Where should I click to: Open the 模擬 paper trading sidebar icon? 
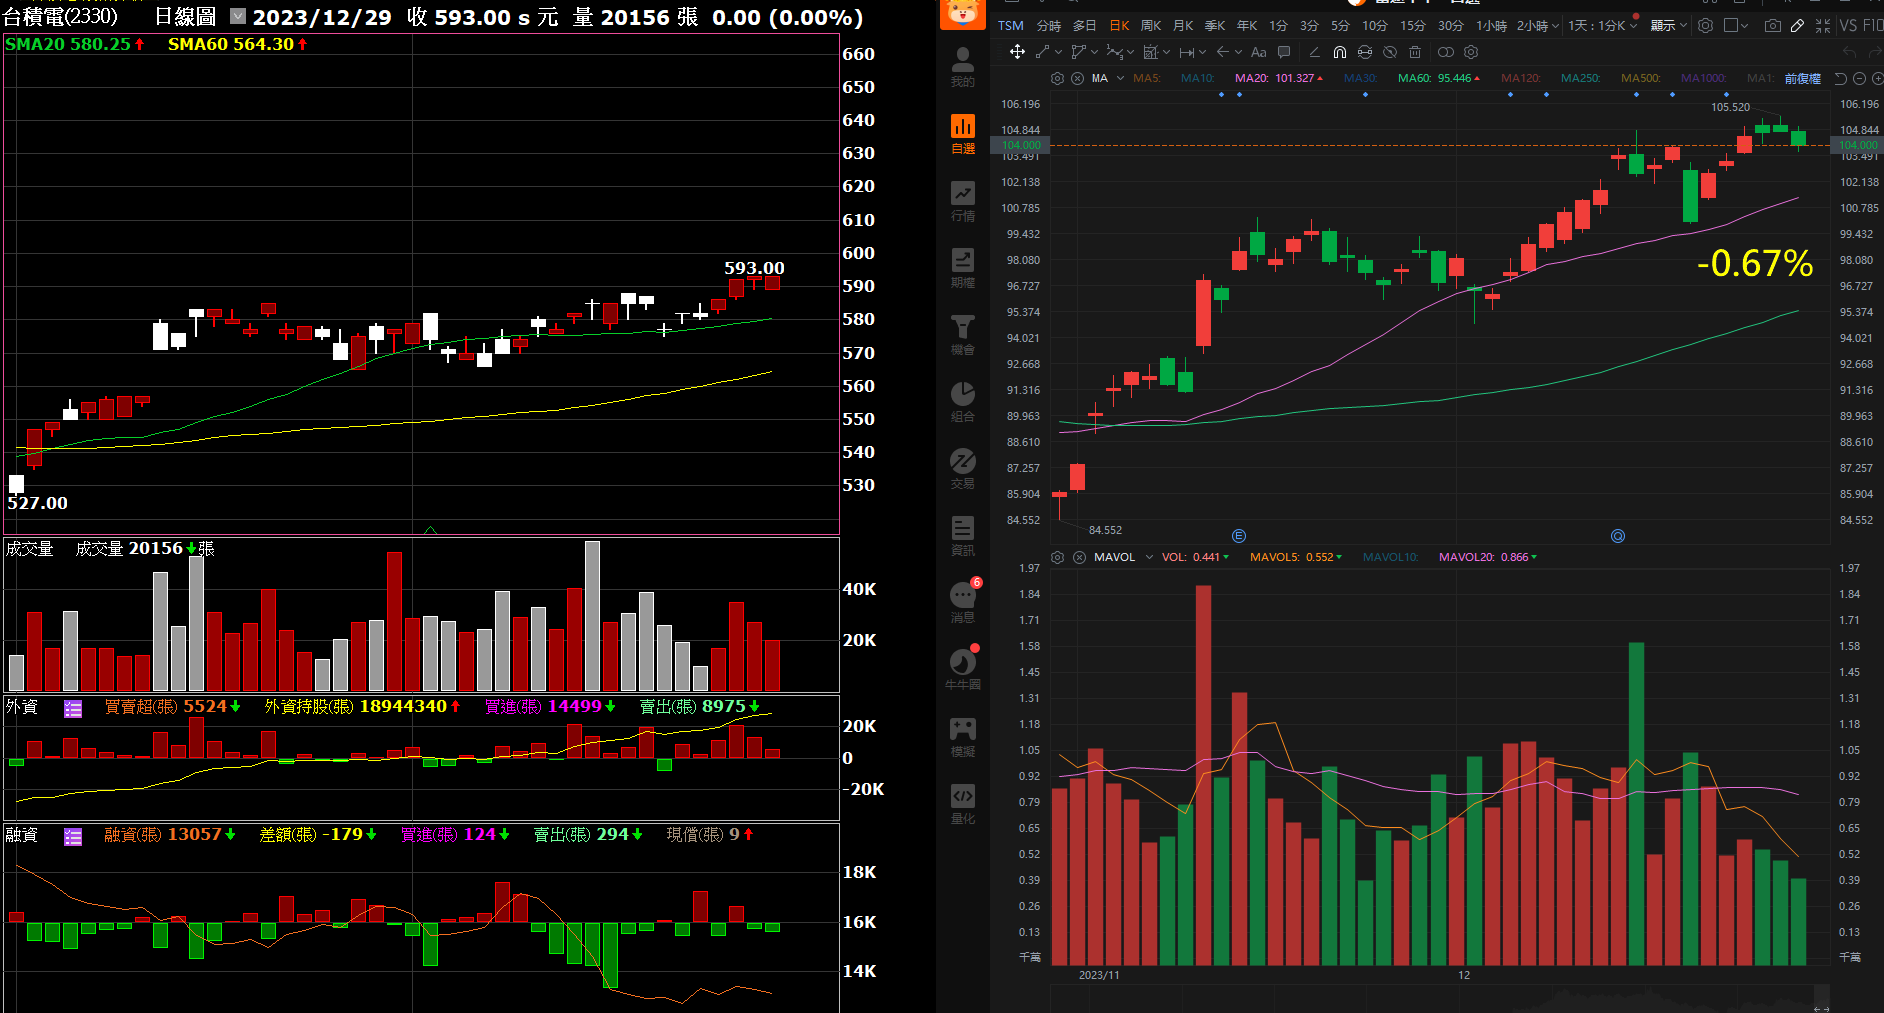pyautogui.click(x=963, y=737)
